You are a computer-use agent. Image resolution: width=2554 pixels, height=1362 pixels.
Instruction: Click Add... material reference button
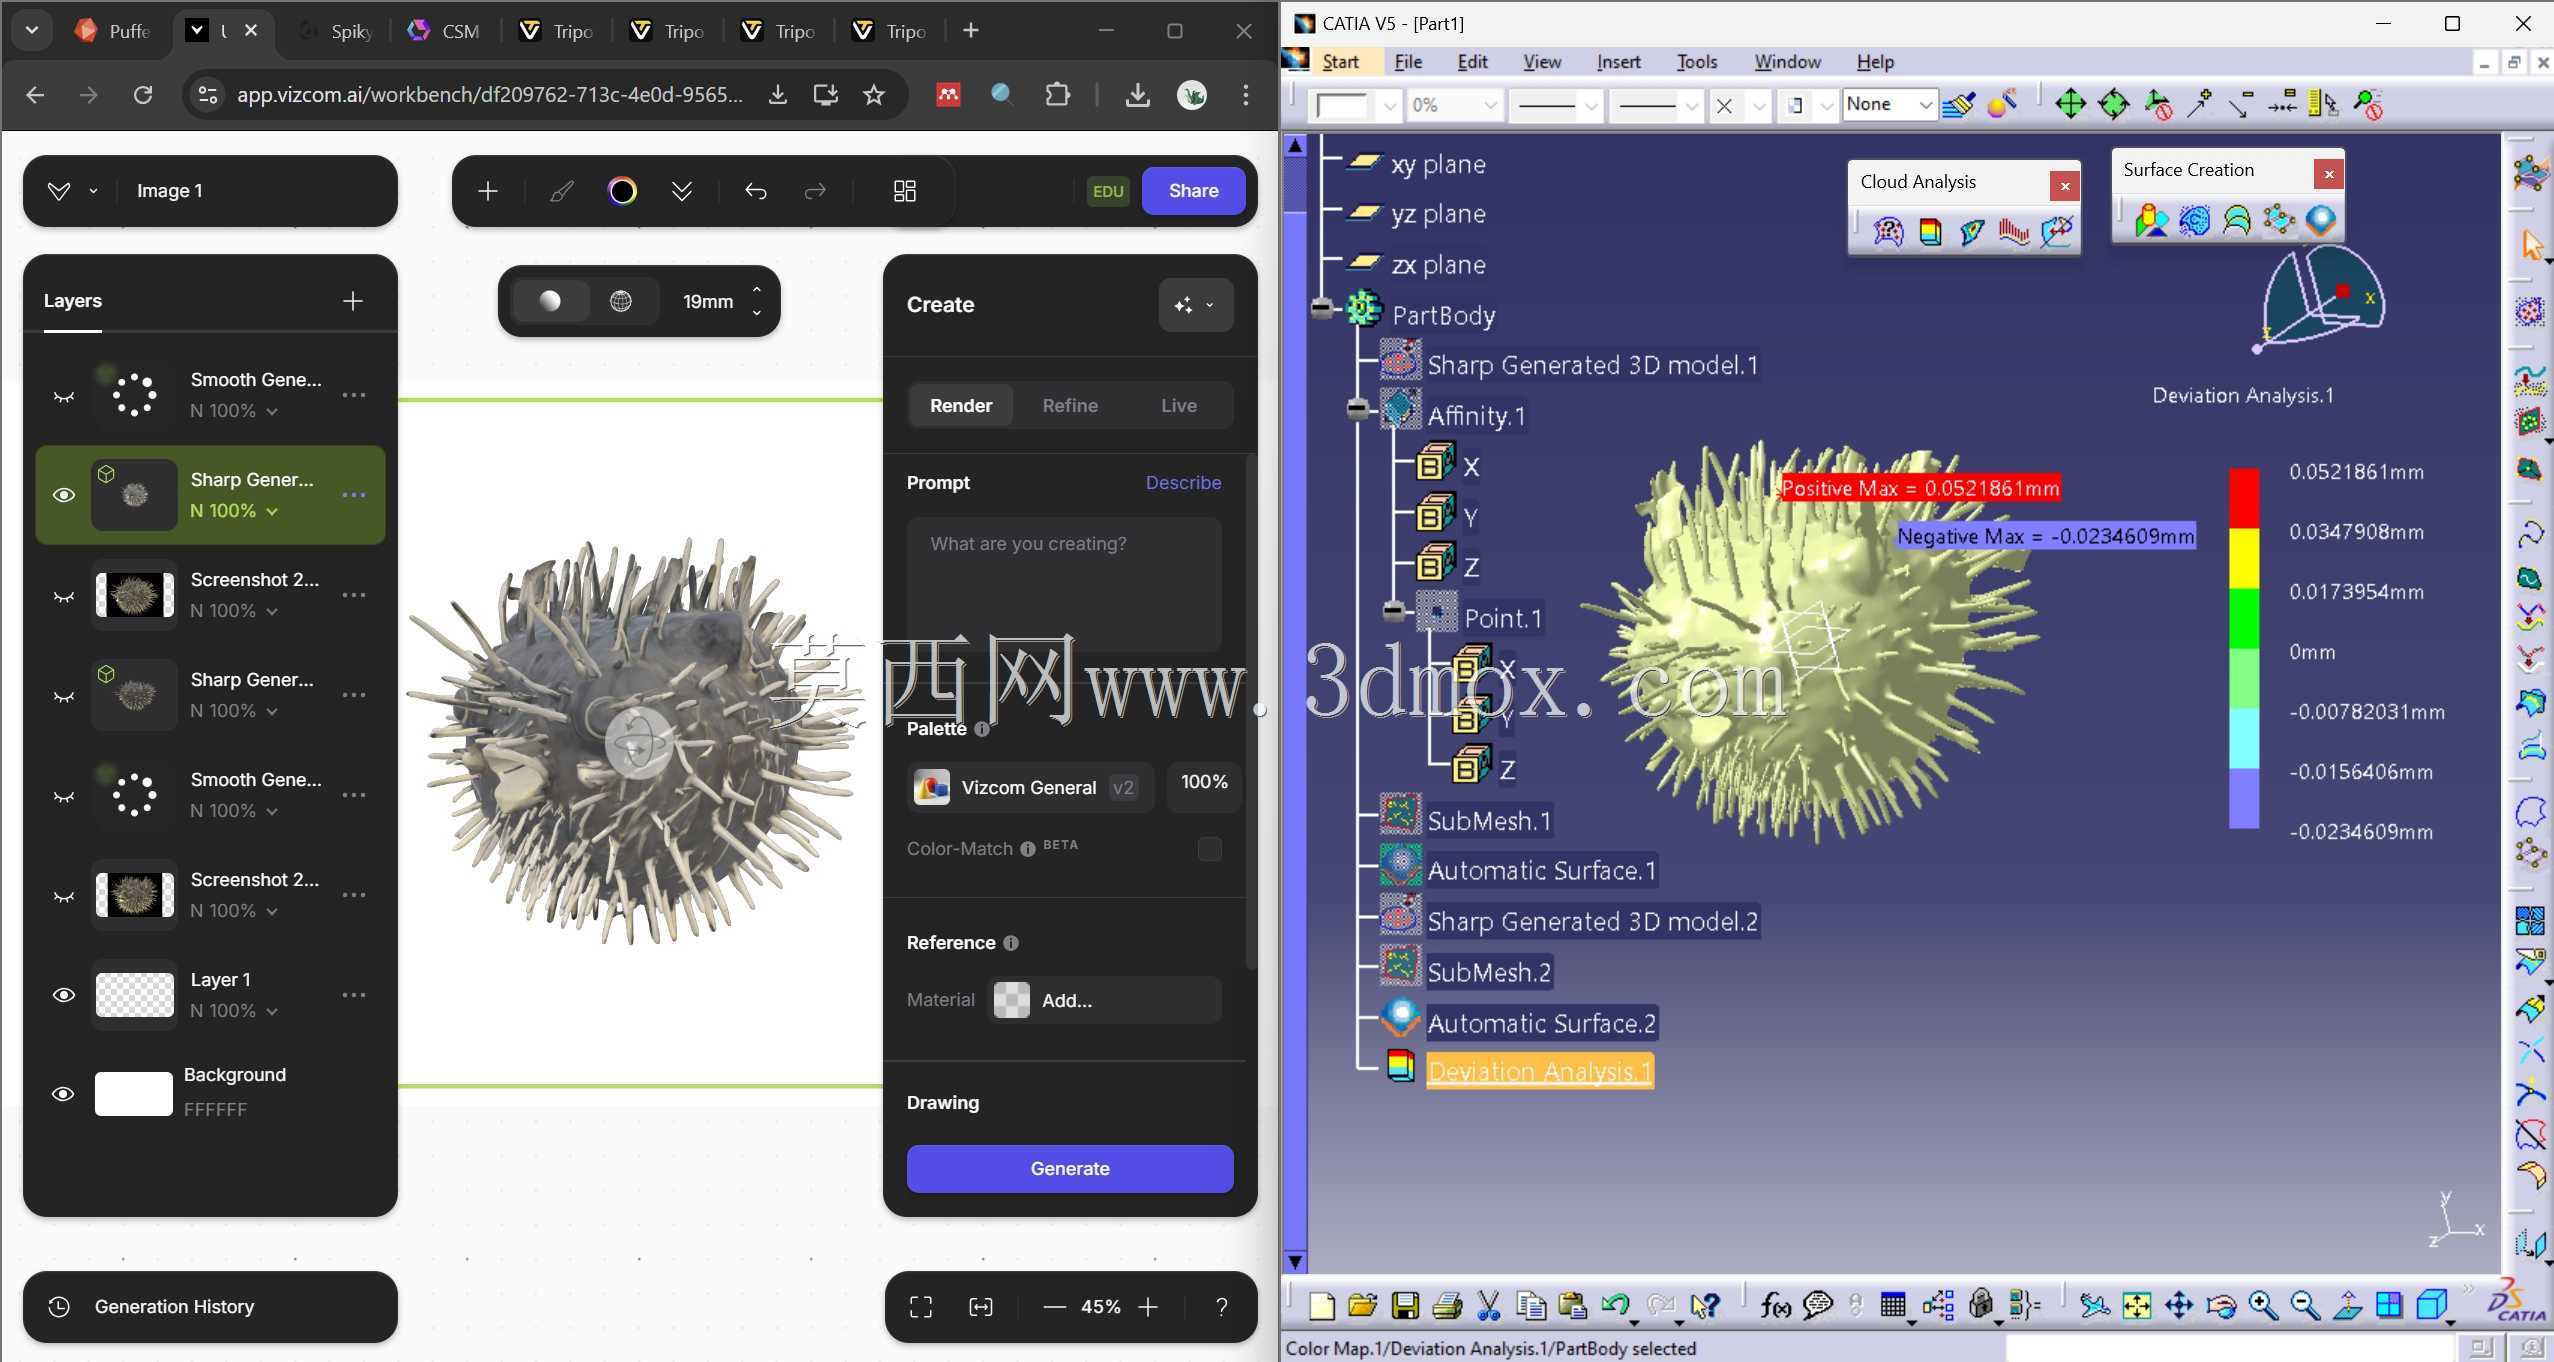[1105, 1000]
